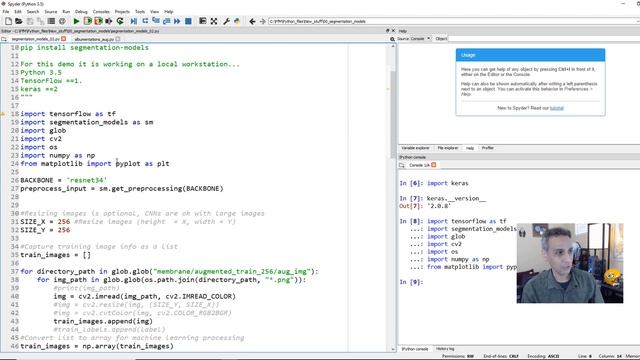Screen dimensions: 640x360
Task: Close the albumentations_aug tab
Action: [x=118, y=39]
